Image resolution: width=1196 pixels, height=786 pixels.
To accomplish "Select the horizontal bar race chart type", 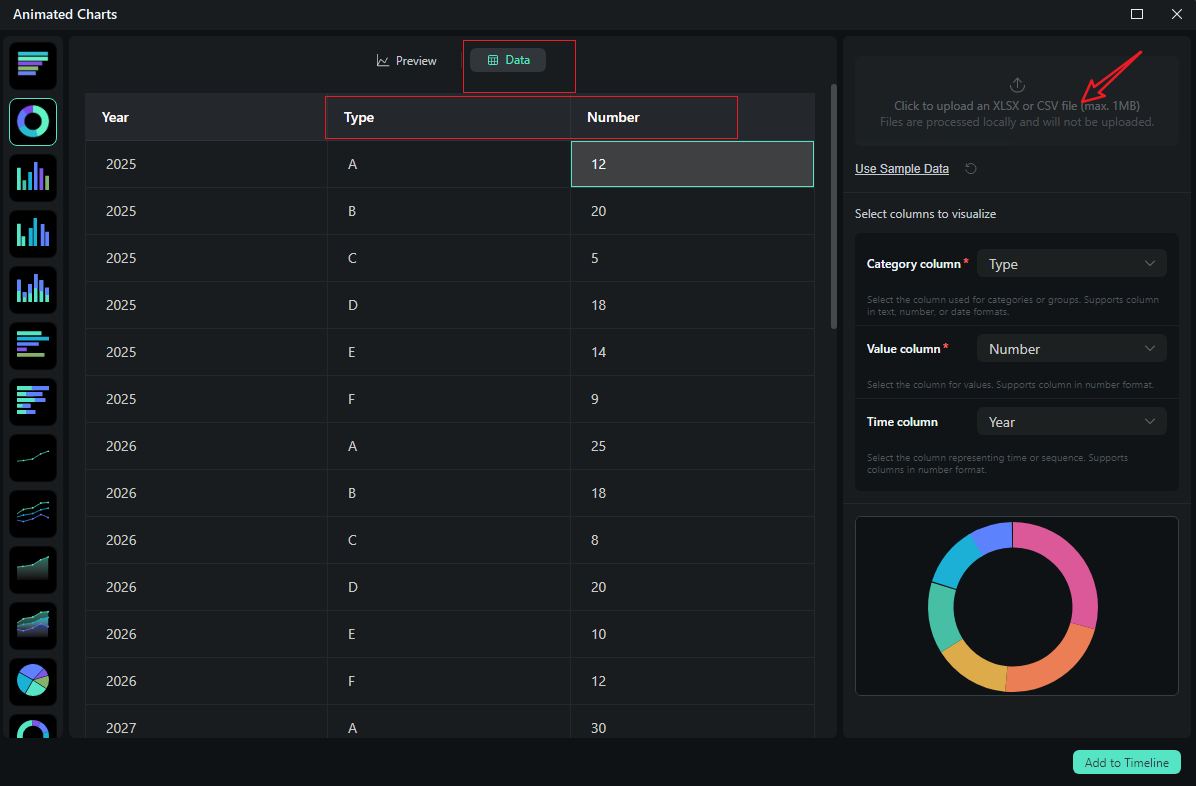I will pyautogui.click(x=33, y=65).
